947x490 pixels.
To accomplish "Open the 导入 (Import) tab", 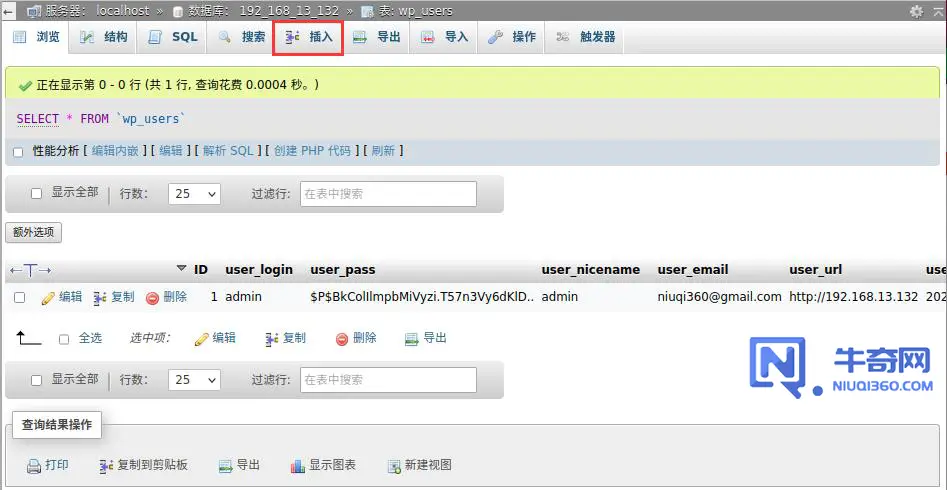I will 445,37.
